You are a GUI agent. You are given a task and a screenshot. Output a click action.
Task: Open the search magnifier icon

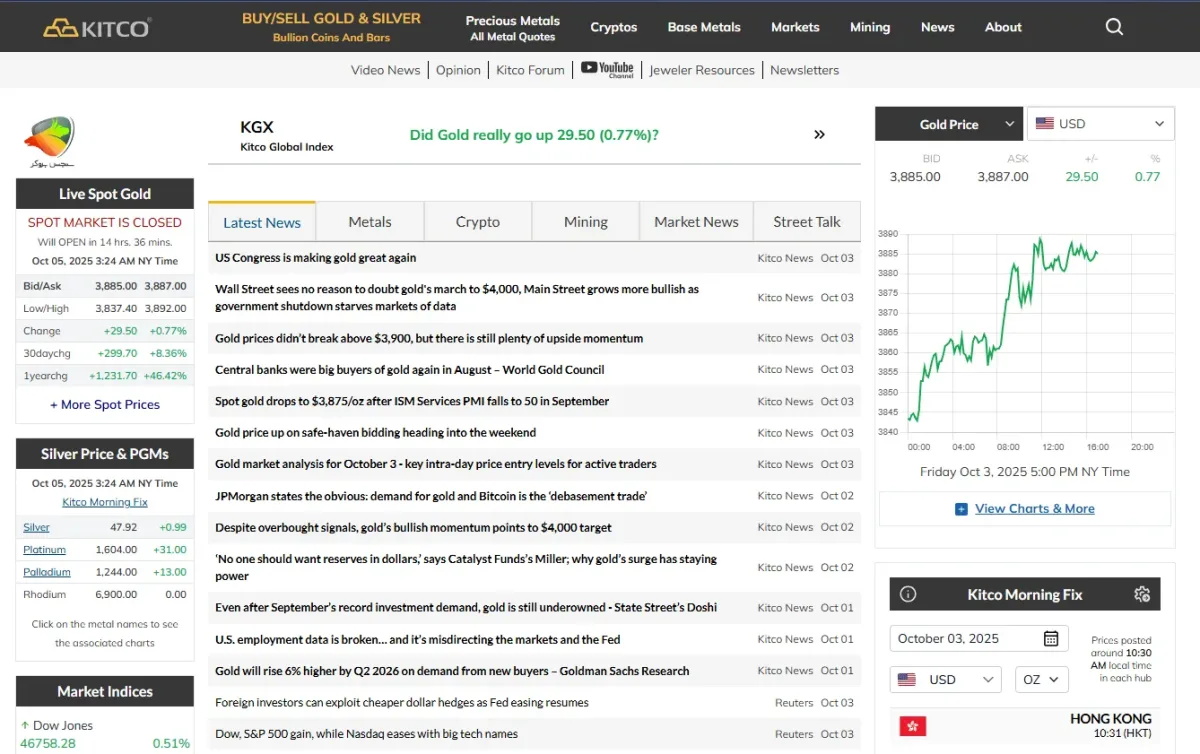click(x=1114, y=27)
